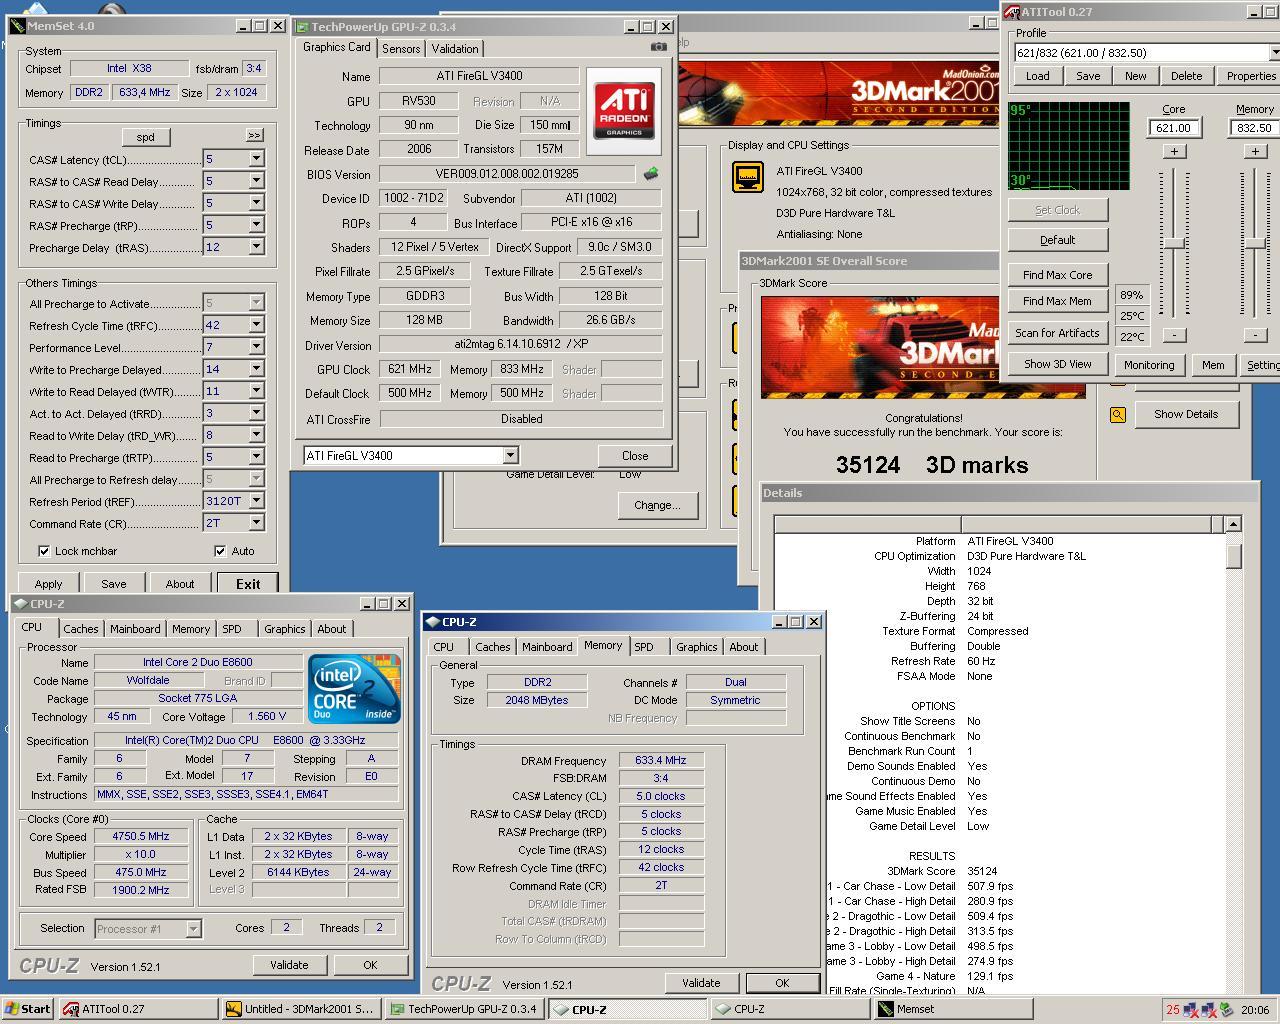Screen dimensions: 1280x1024
Task: Adjust the Core clock slider in ATITool
Action: coord(1173,243)
